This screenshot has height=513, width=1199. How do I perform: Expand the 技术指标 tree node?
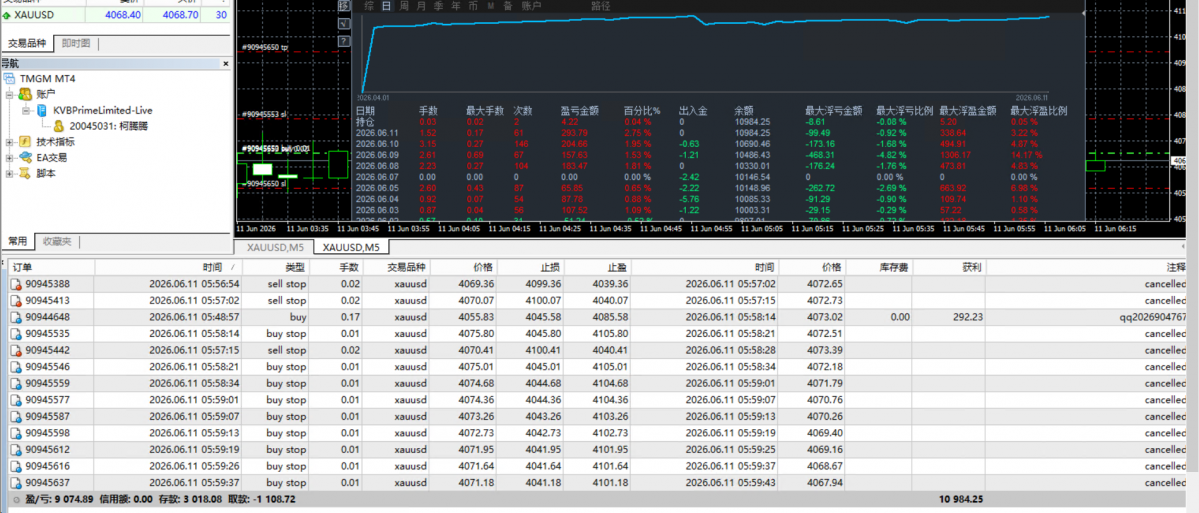click(x=9, y=142)
